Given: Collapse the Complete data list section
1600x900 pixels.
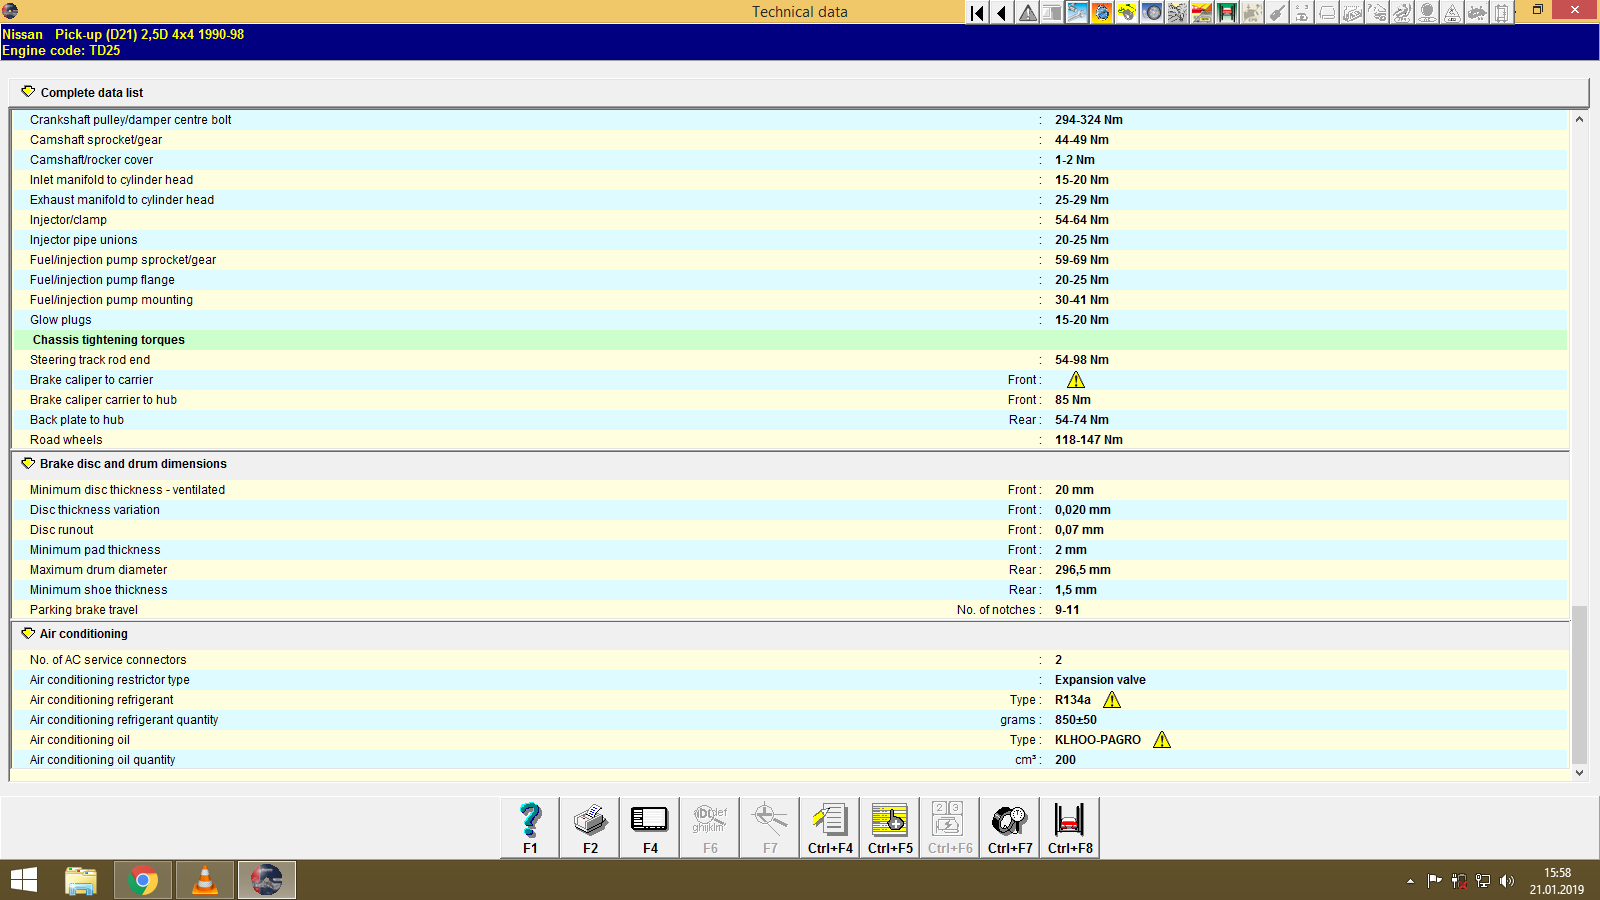Looking at the screenshot, I should tap(27, 91).
